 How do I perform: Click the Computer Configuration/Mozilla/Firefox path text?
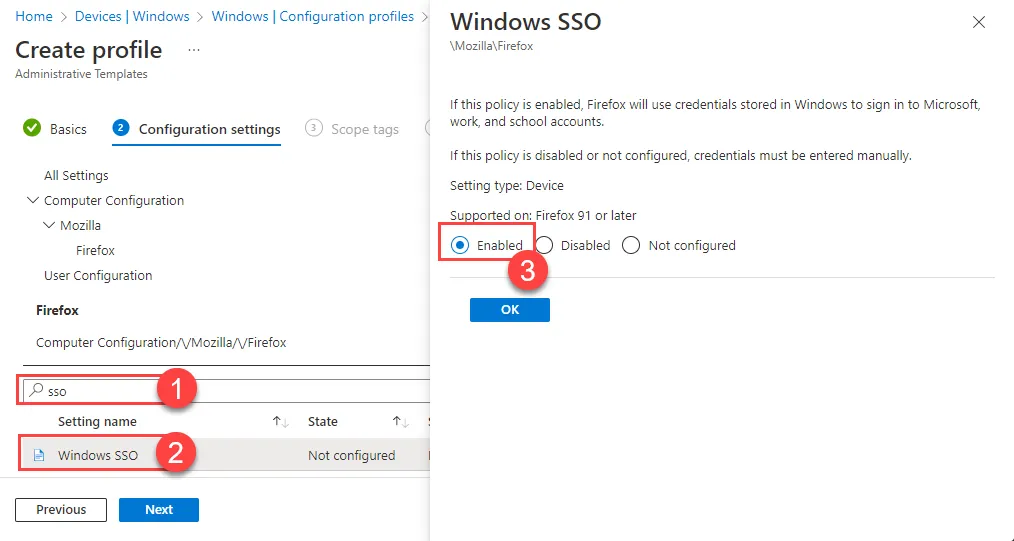(161, 343)
